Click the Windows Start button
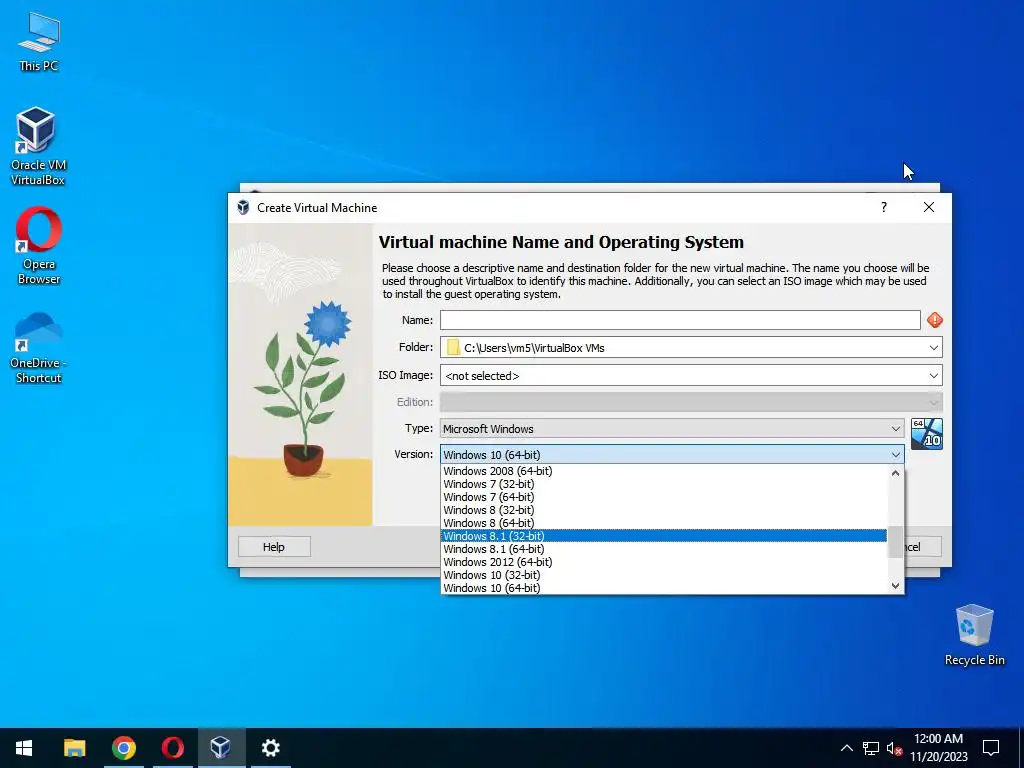Viewport: 1024px width, 768px height. [x=24, y=748]
